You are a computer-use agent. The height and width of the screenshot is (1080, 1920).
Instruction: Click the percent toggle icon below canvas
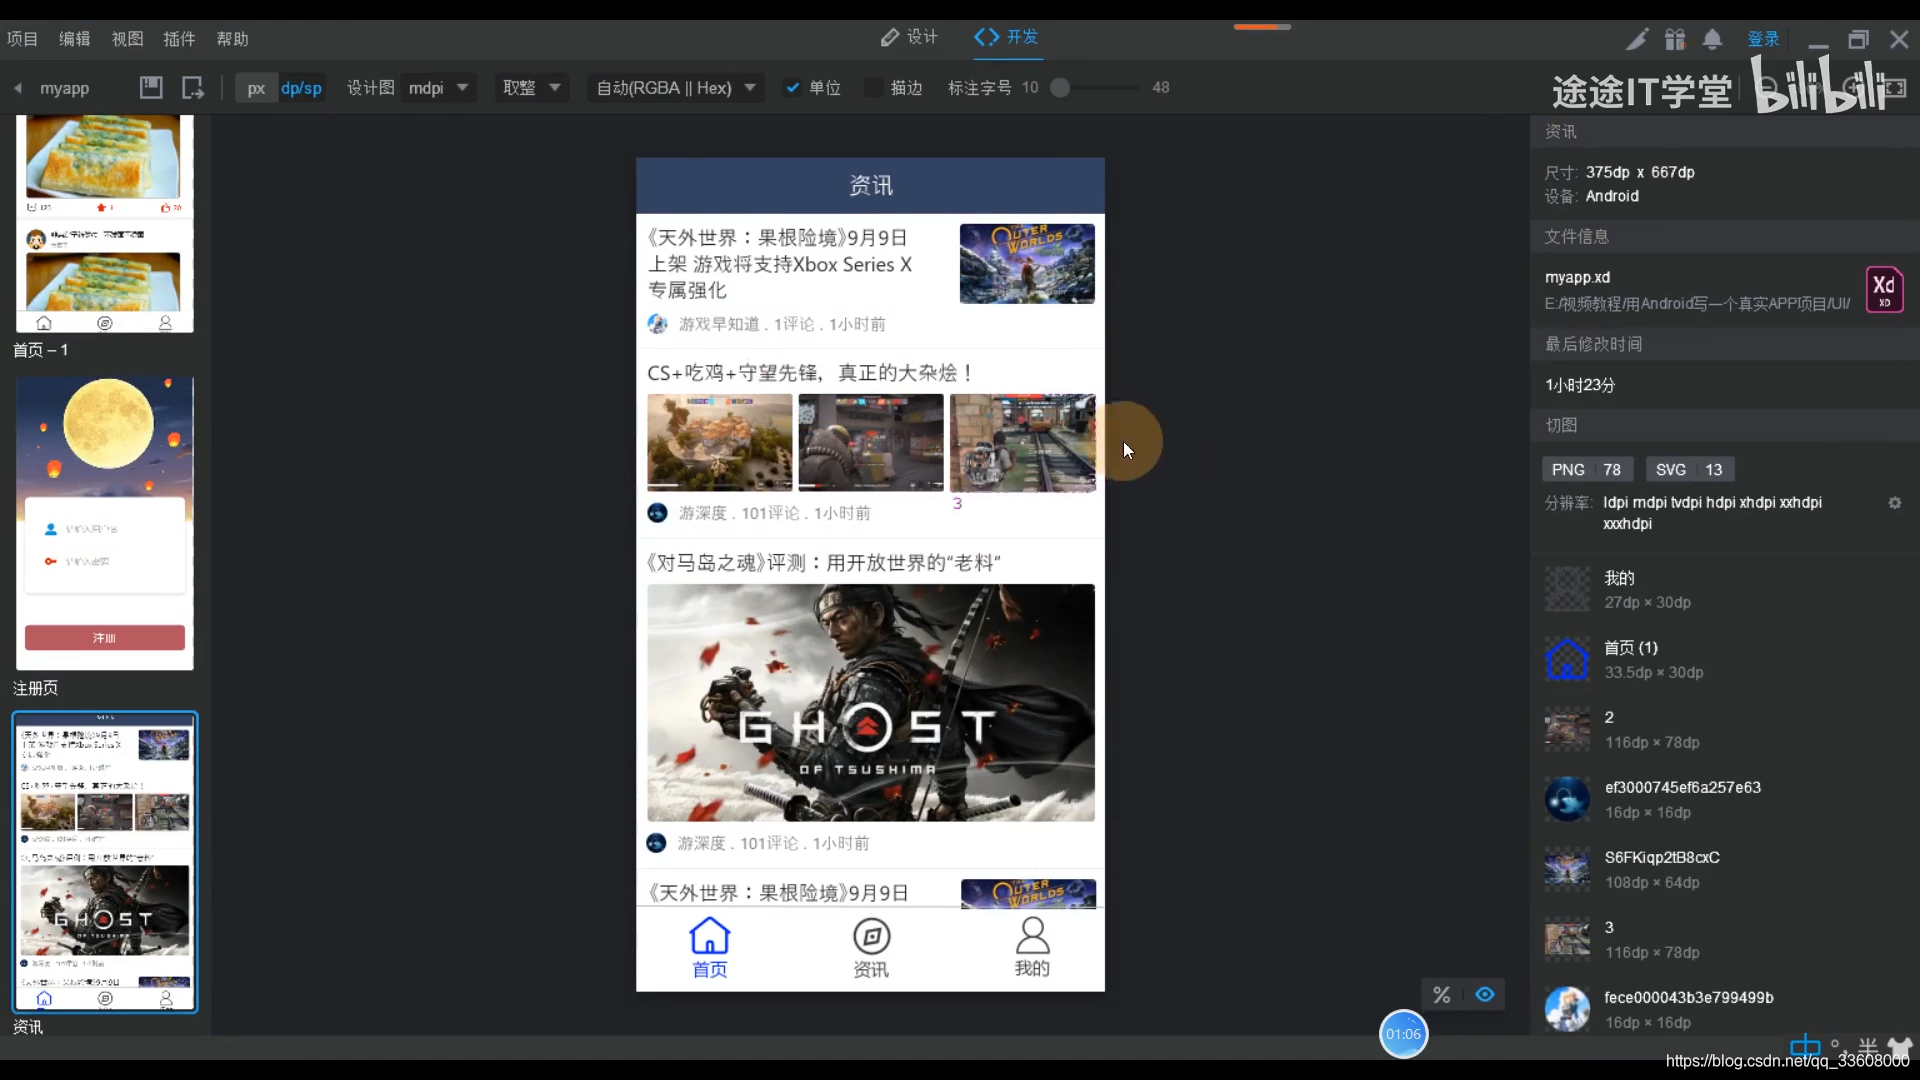click(x=1441, y=994)
